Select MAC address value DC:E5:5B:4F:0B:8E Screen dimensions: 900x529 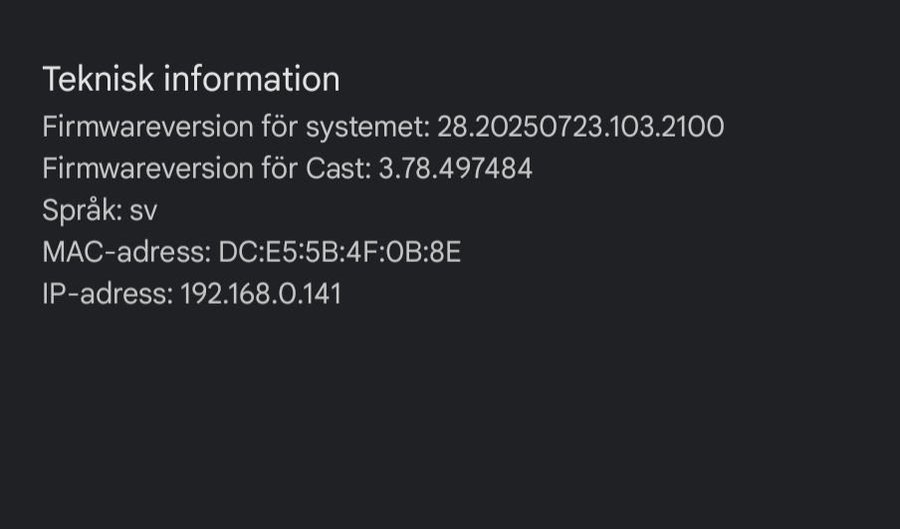[339, 253]
